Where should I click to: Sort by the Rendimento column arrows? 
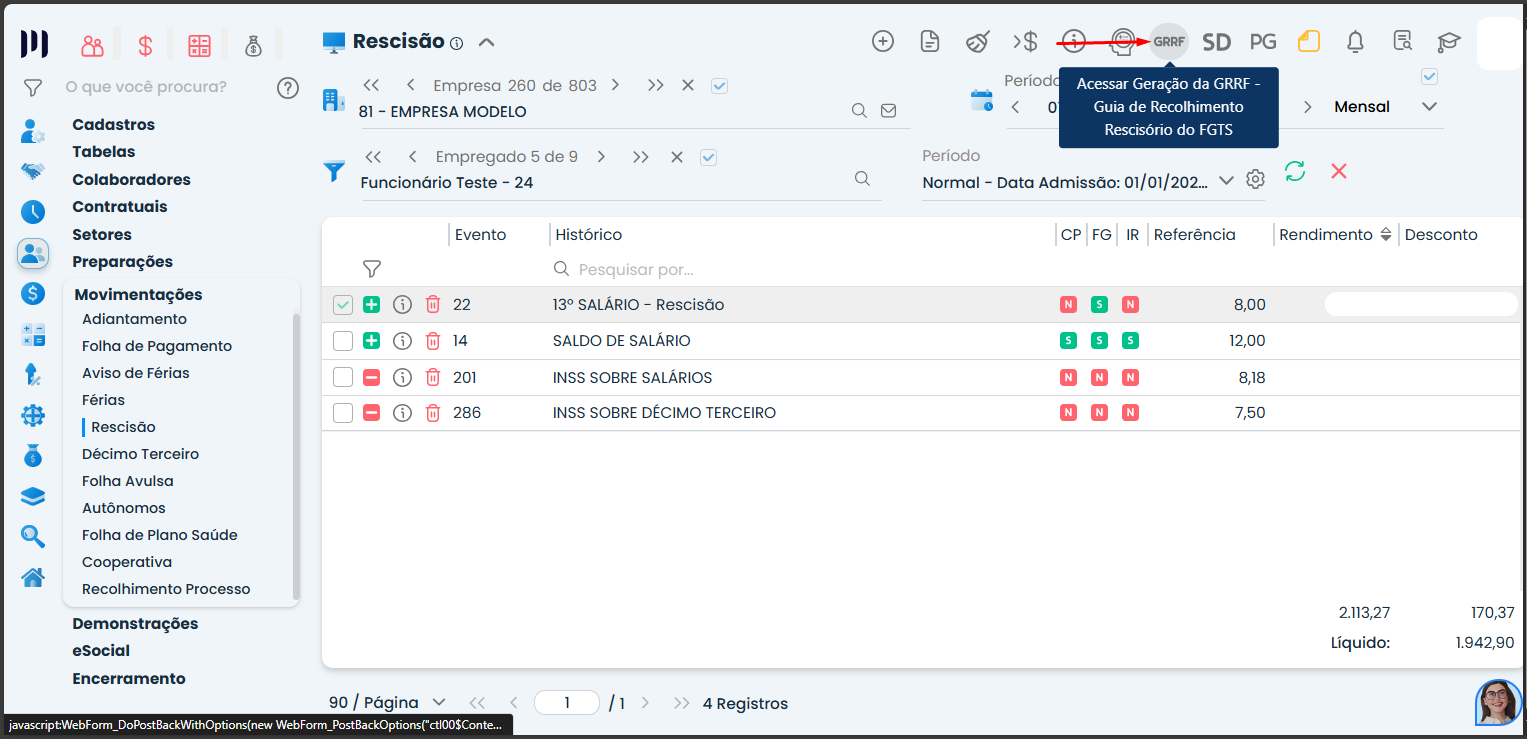(1386, 235)
